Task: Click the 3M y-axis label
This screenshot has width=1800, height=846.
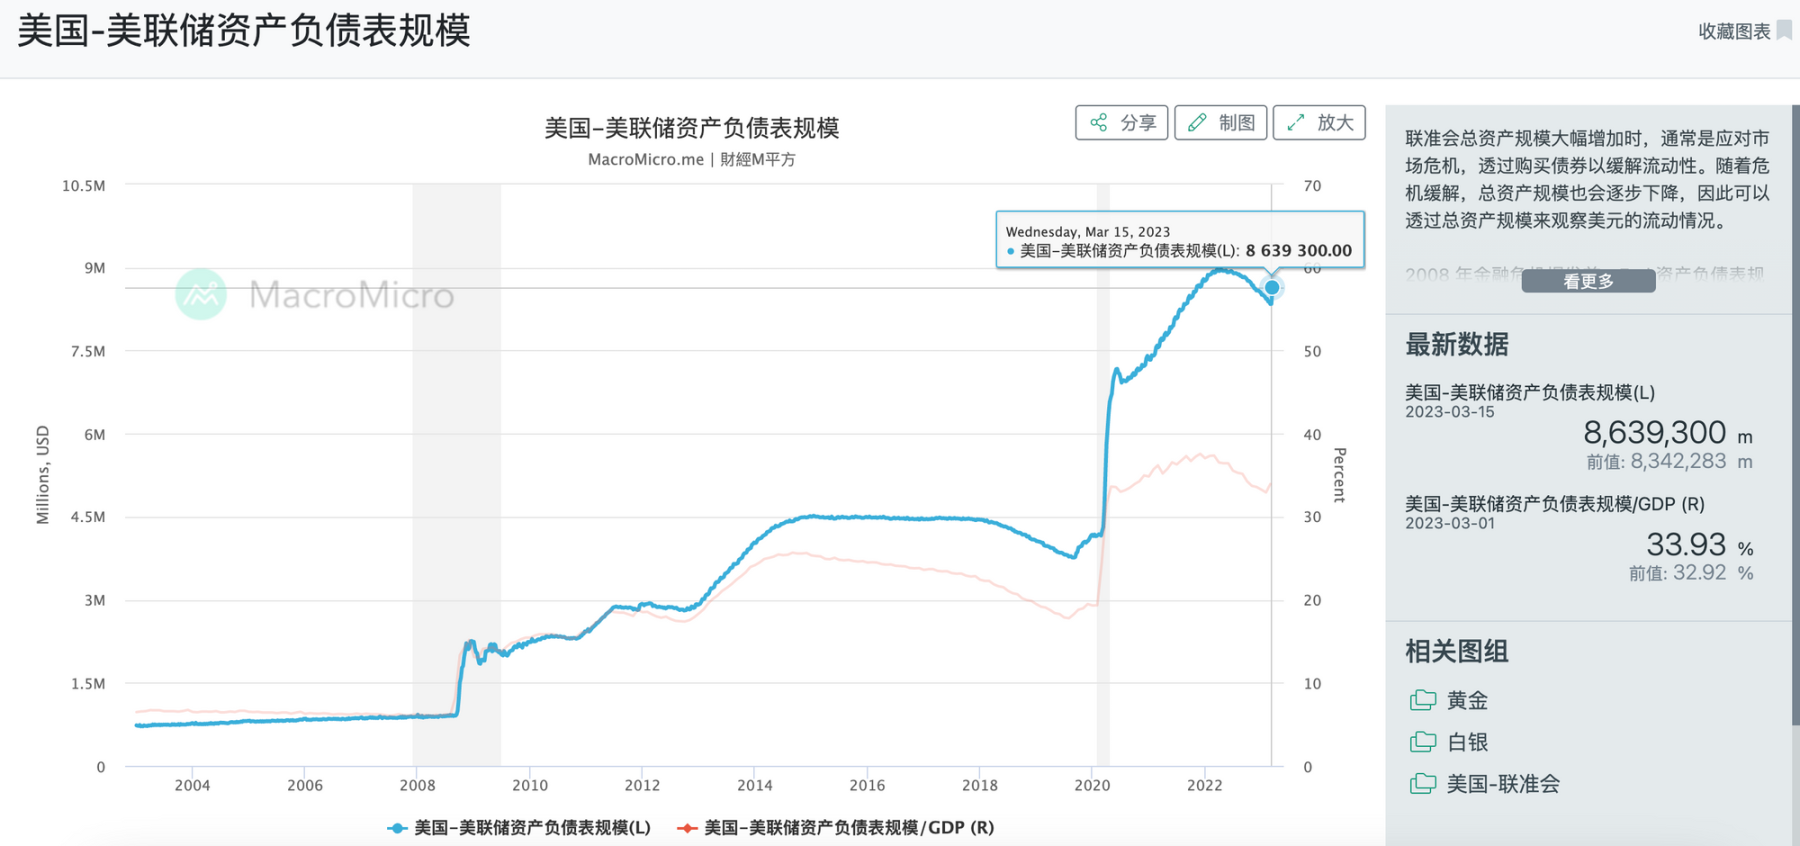Action: pos(95,601)
